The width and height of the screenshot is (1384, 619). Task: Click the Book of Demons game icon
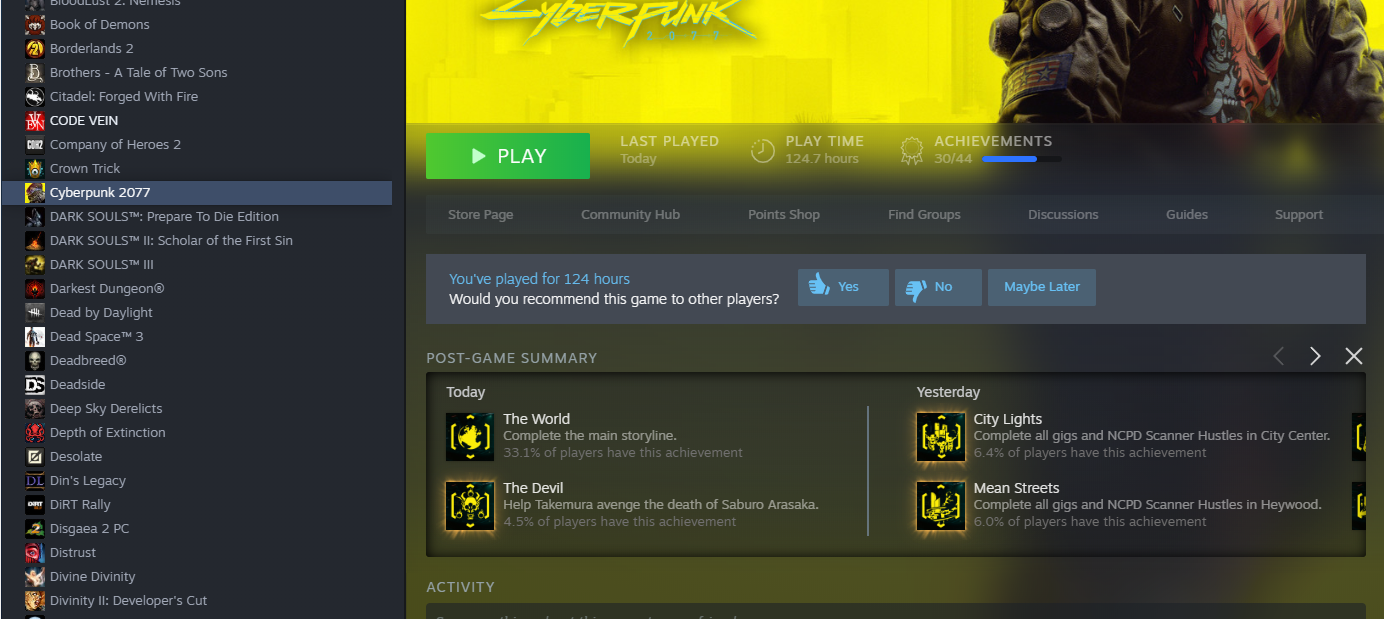coord(35,24)
